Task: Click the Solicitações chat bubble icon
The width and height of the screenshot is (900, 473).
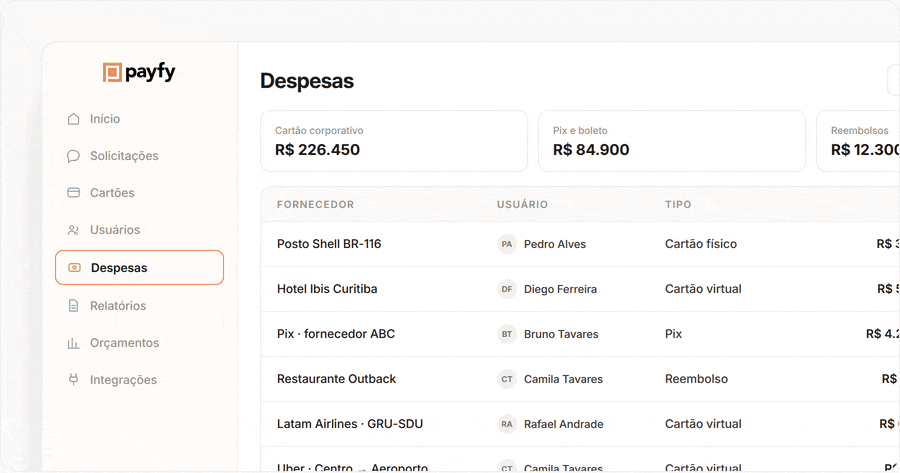Action: pyautogui.click(x=73, y=156)
